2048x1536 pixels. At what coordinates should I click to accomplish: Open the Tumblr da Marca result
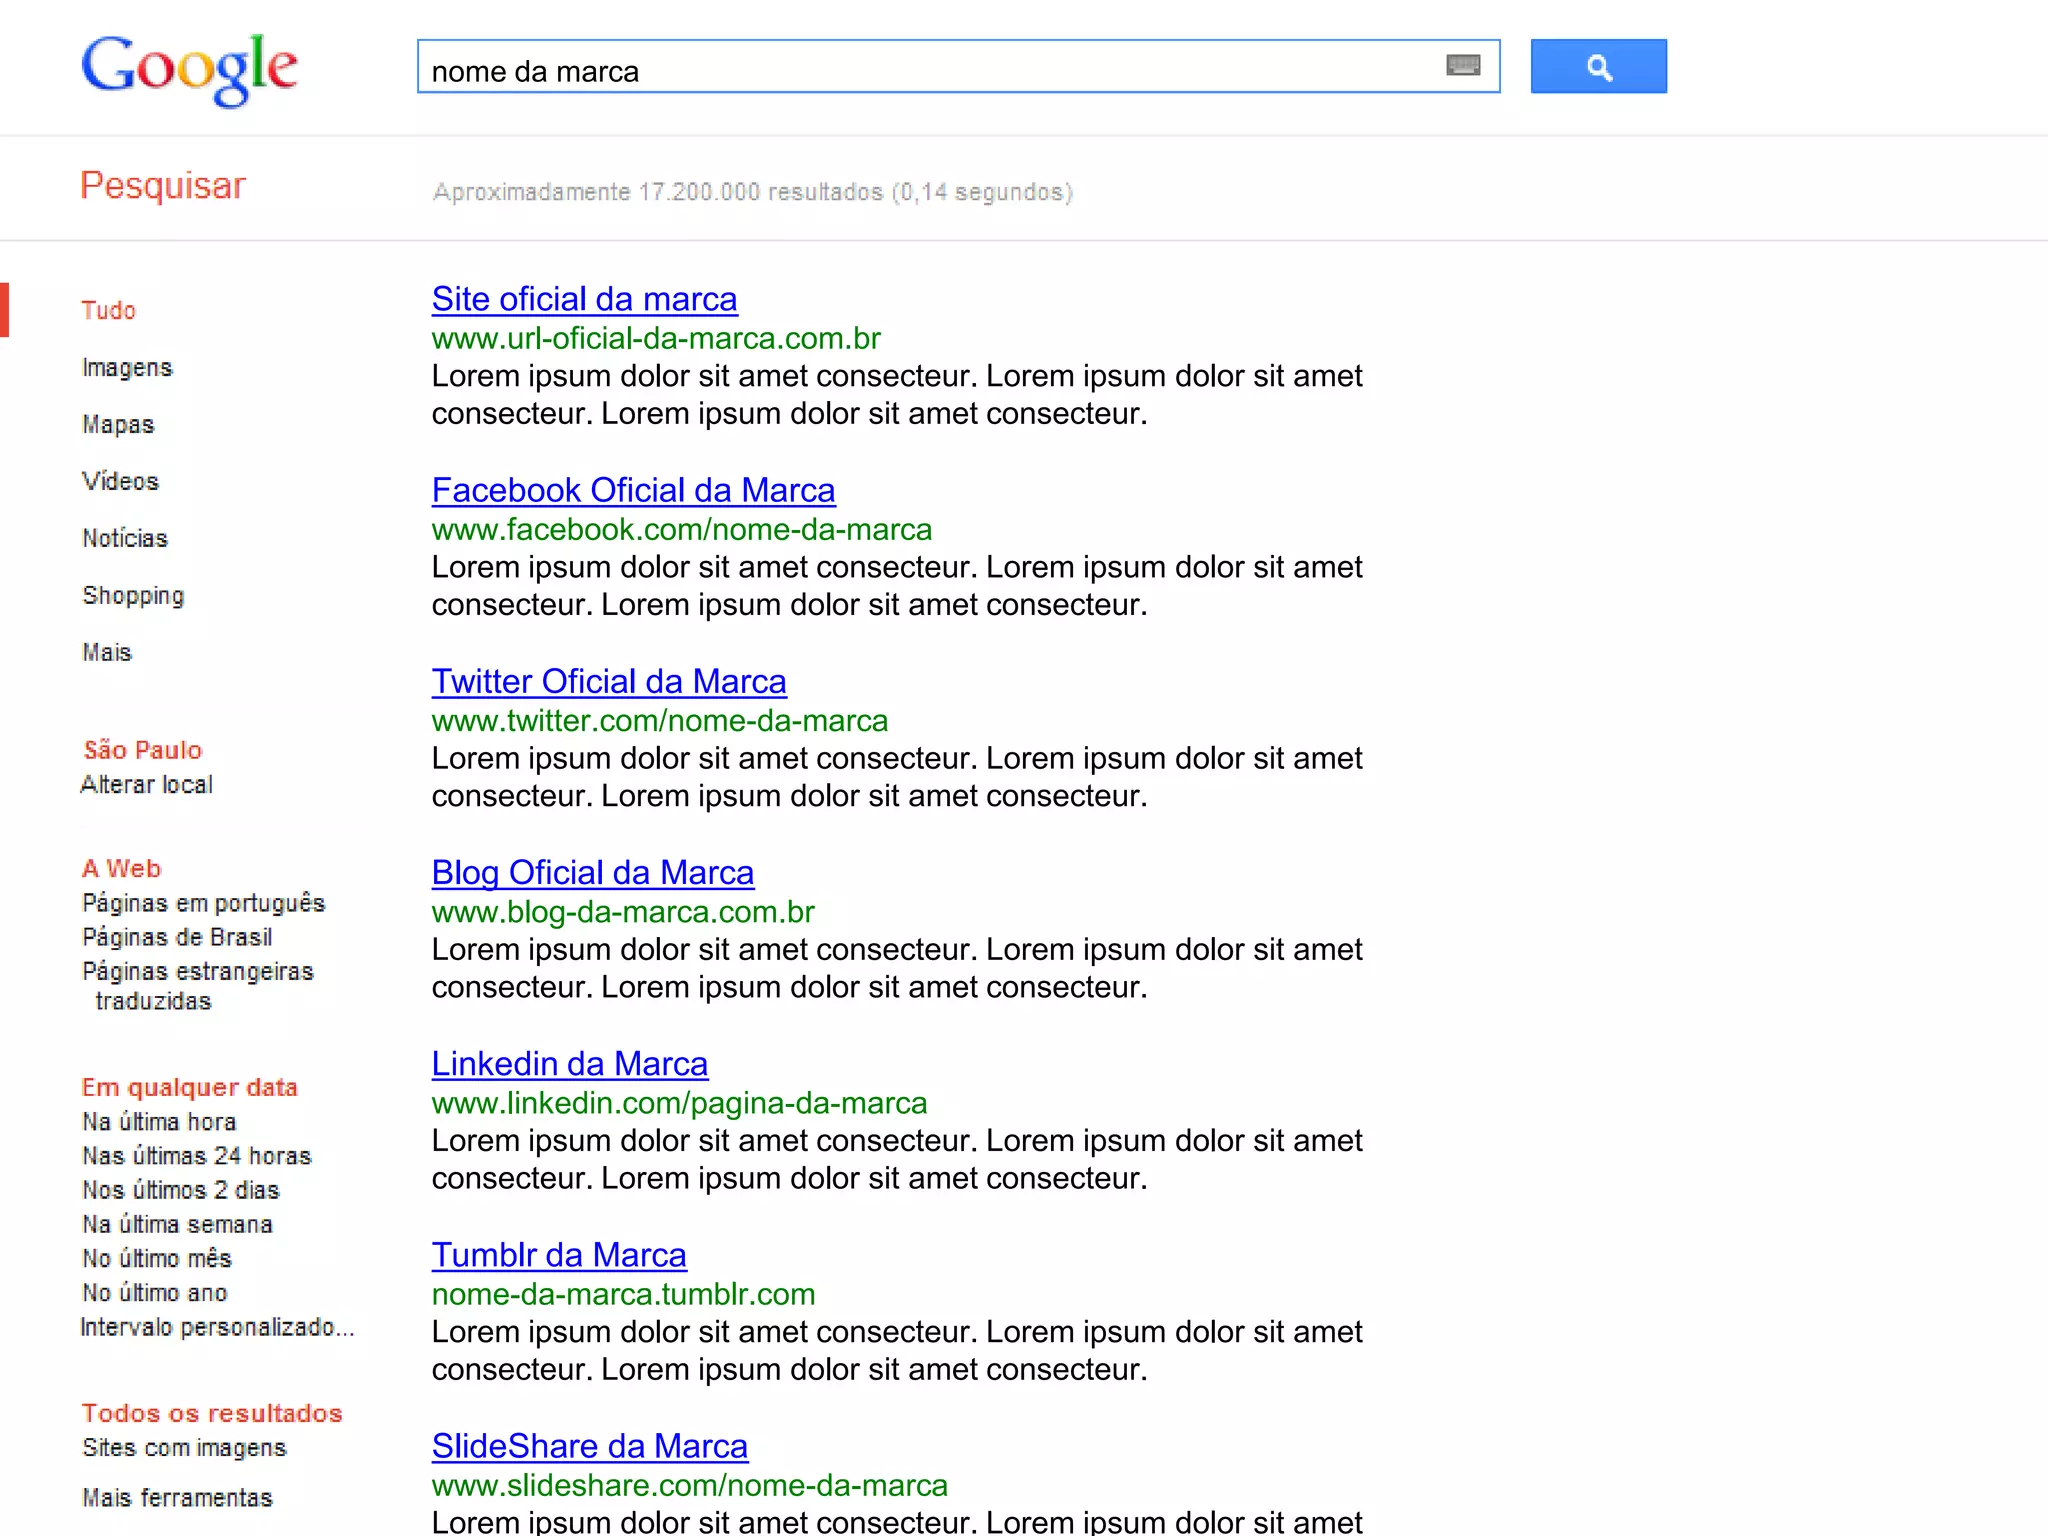[559, 1255]
